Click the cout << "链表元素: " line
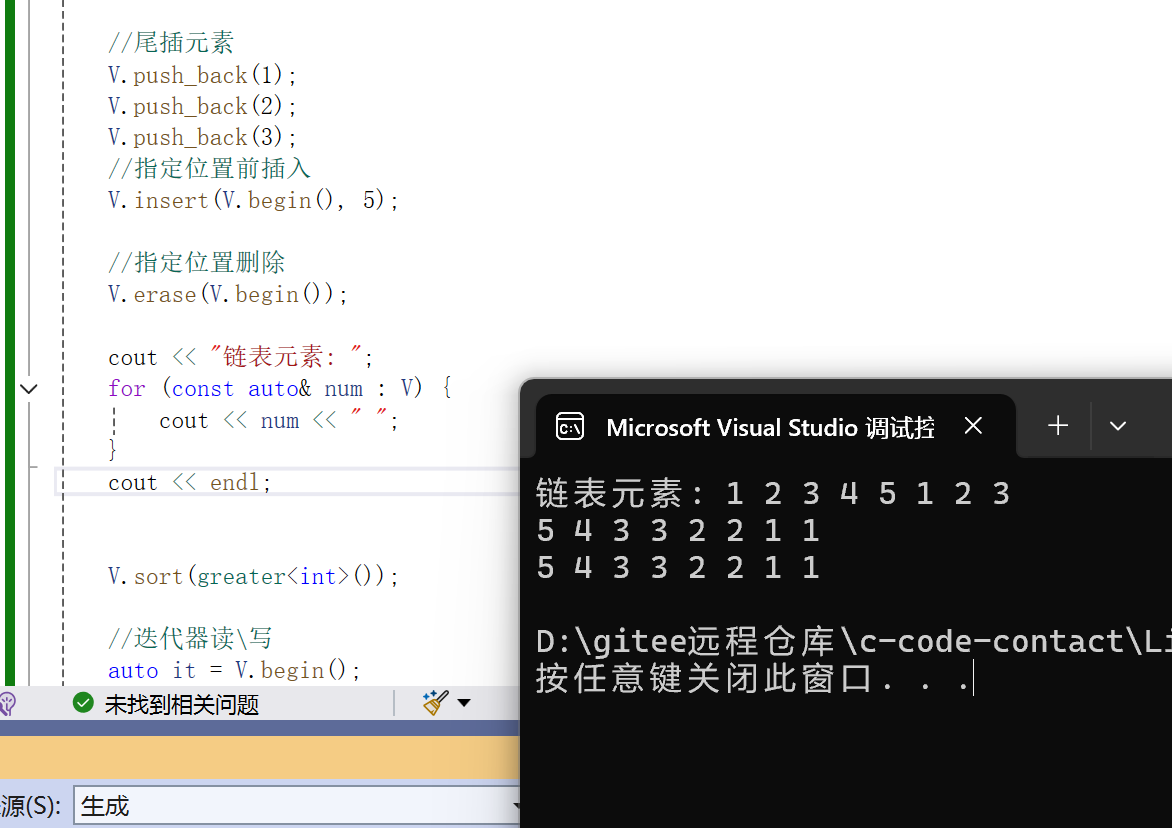 (240, 357)
